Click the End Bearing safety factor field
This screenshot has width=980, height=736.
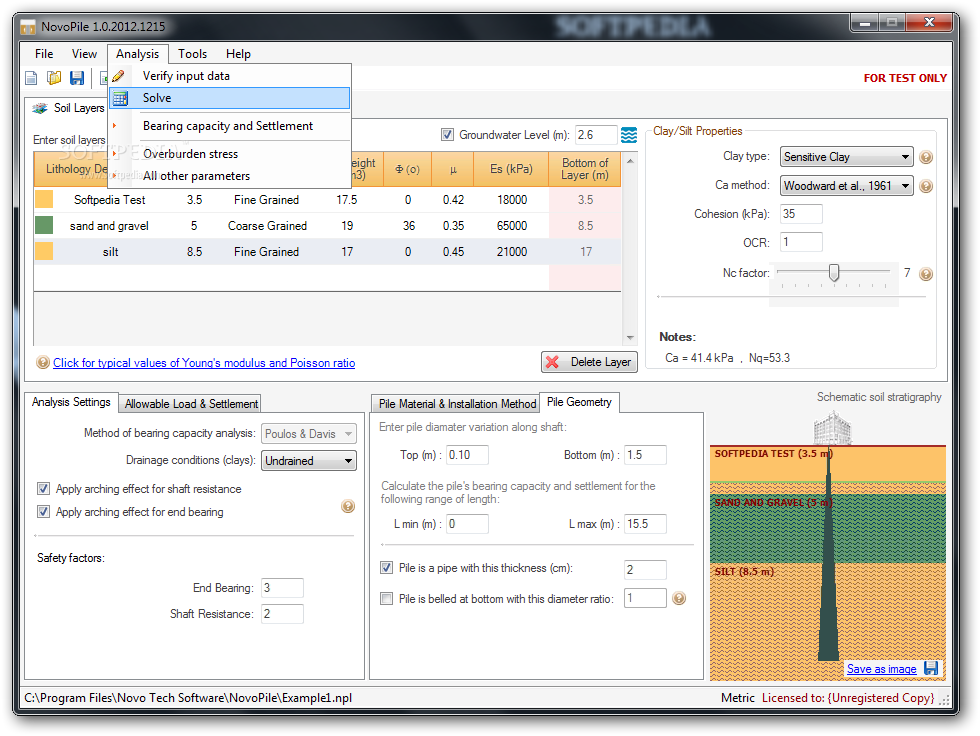(282, 588)
